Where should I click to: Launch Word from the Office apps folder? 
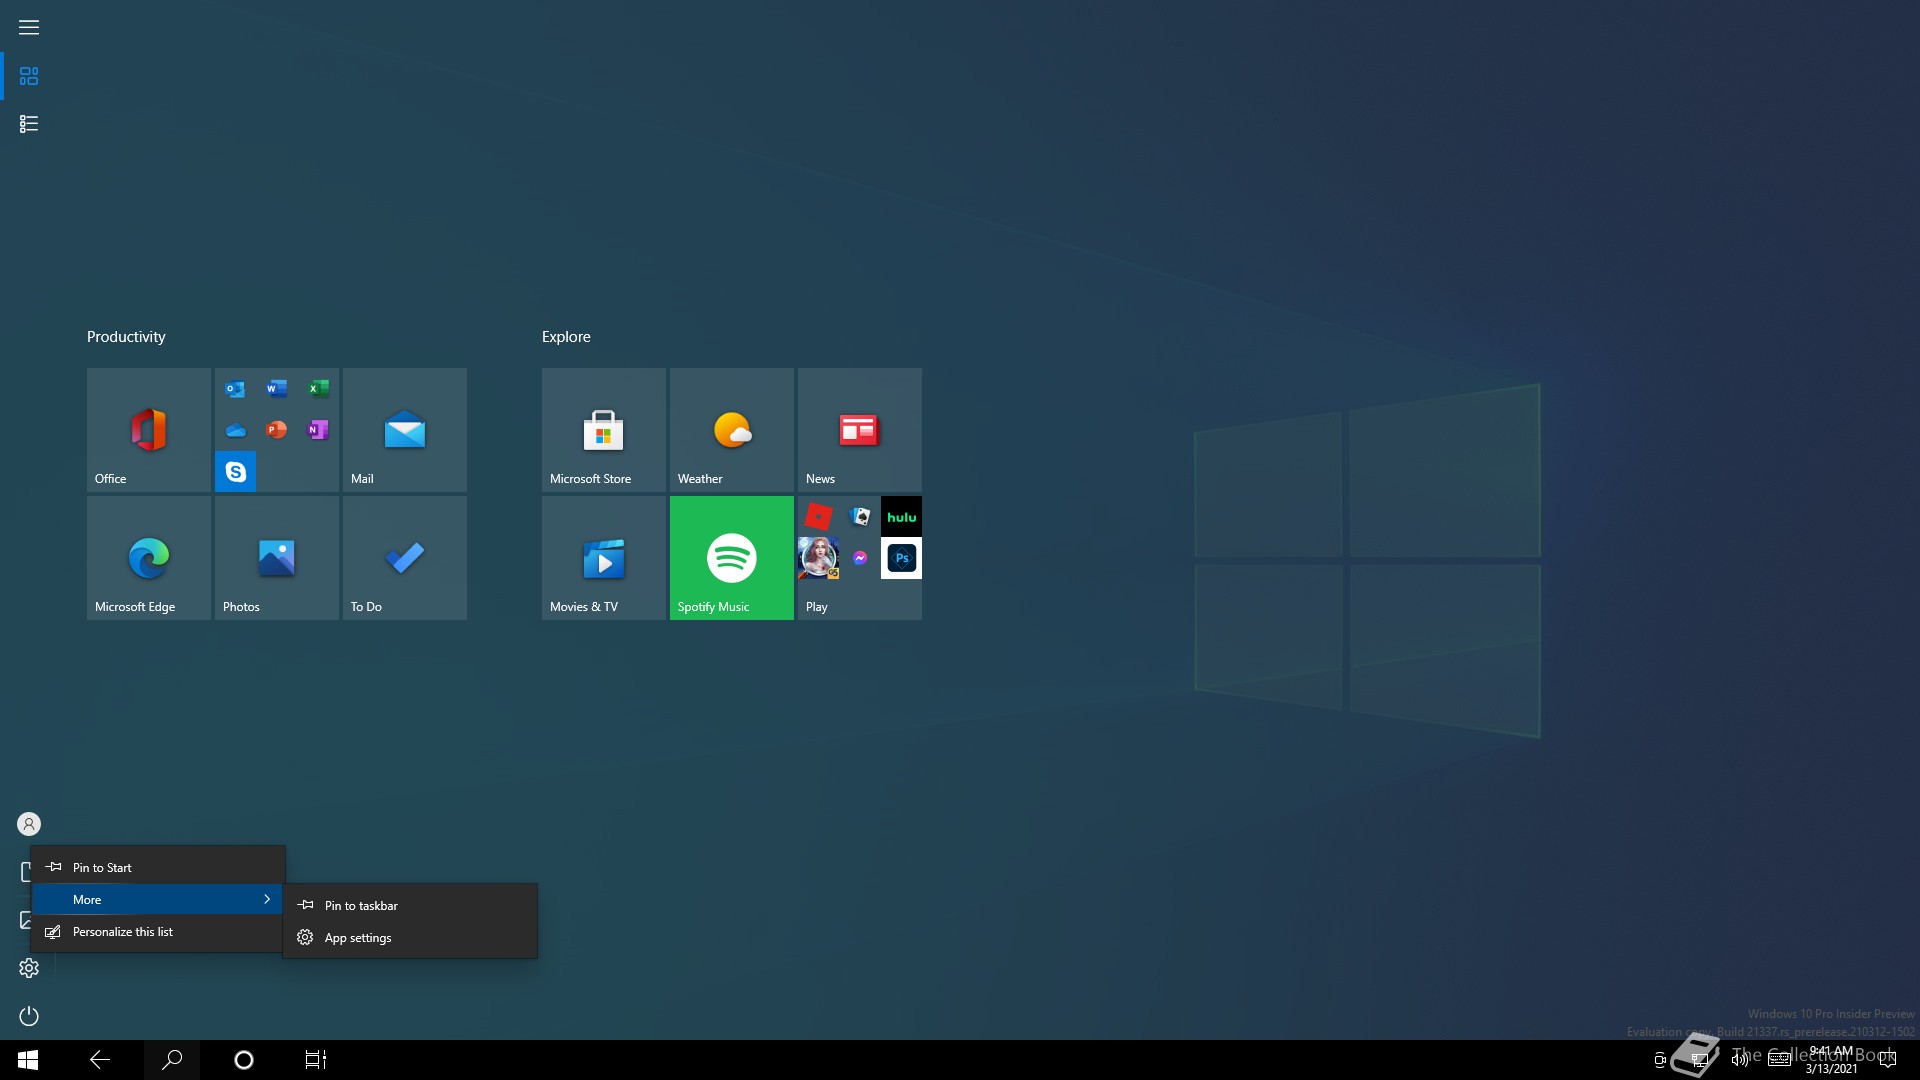point(277,389)
